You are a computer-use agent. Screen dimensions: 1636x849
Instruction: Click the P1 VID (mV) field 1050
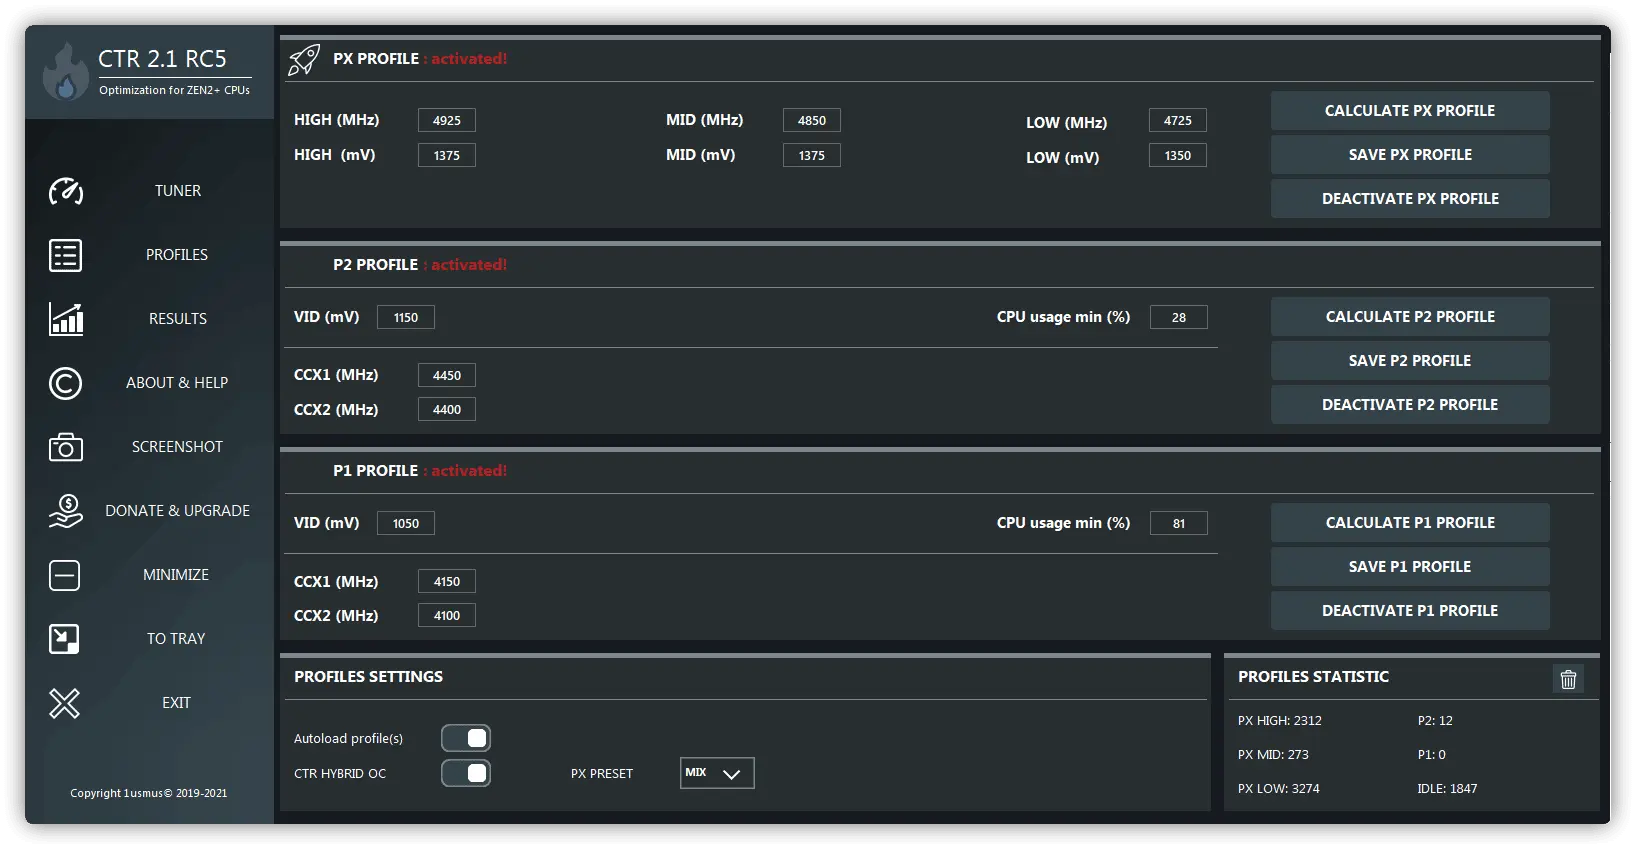pos(406,523)
